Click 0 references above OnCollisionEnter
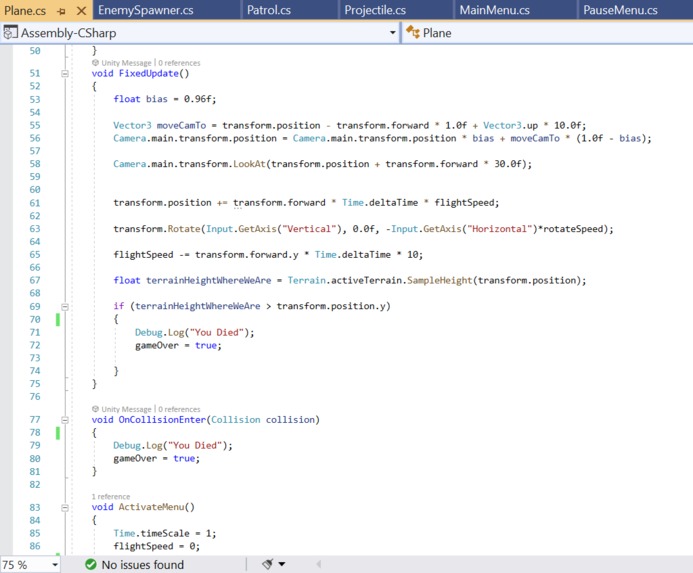 179,409
